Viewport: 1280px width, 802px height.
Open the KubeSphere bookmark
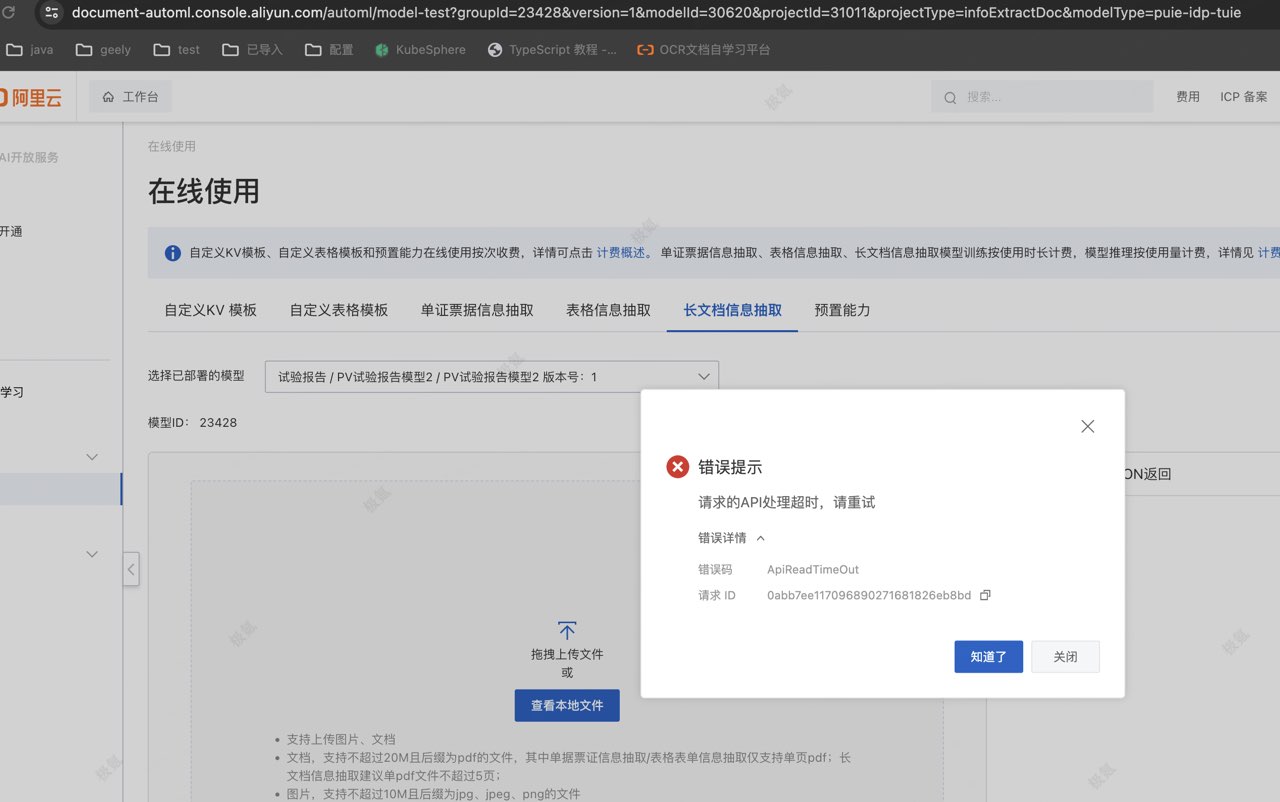click(x=420, y=49)
